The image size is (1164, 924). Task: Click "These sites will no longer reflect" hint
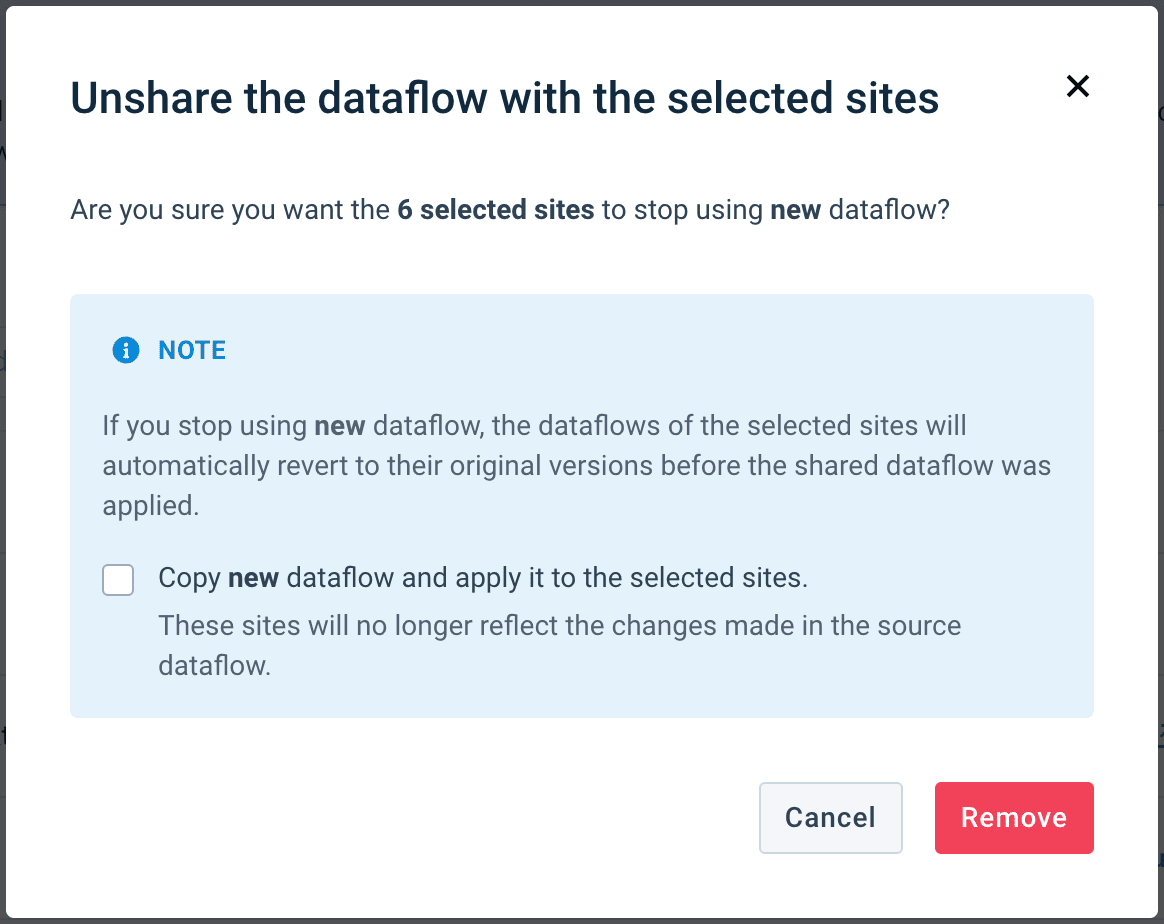pyautogui.click(x=380, y=626)
